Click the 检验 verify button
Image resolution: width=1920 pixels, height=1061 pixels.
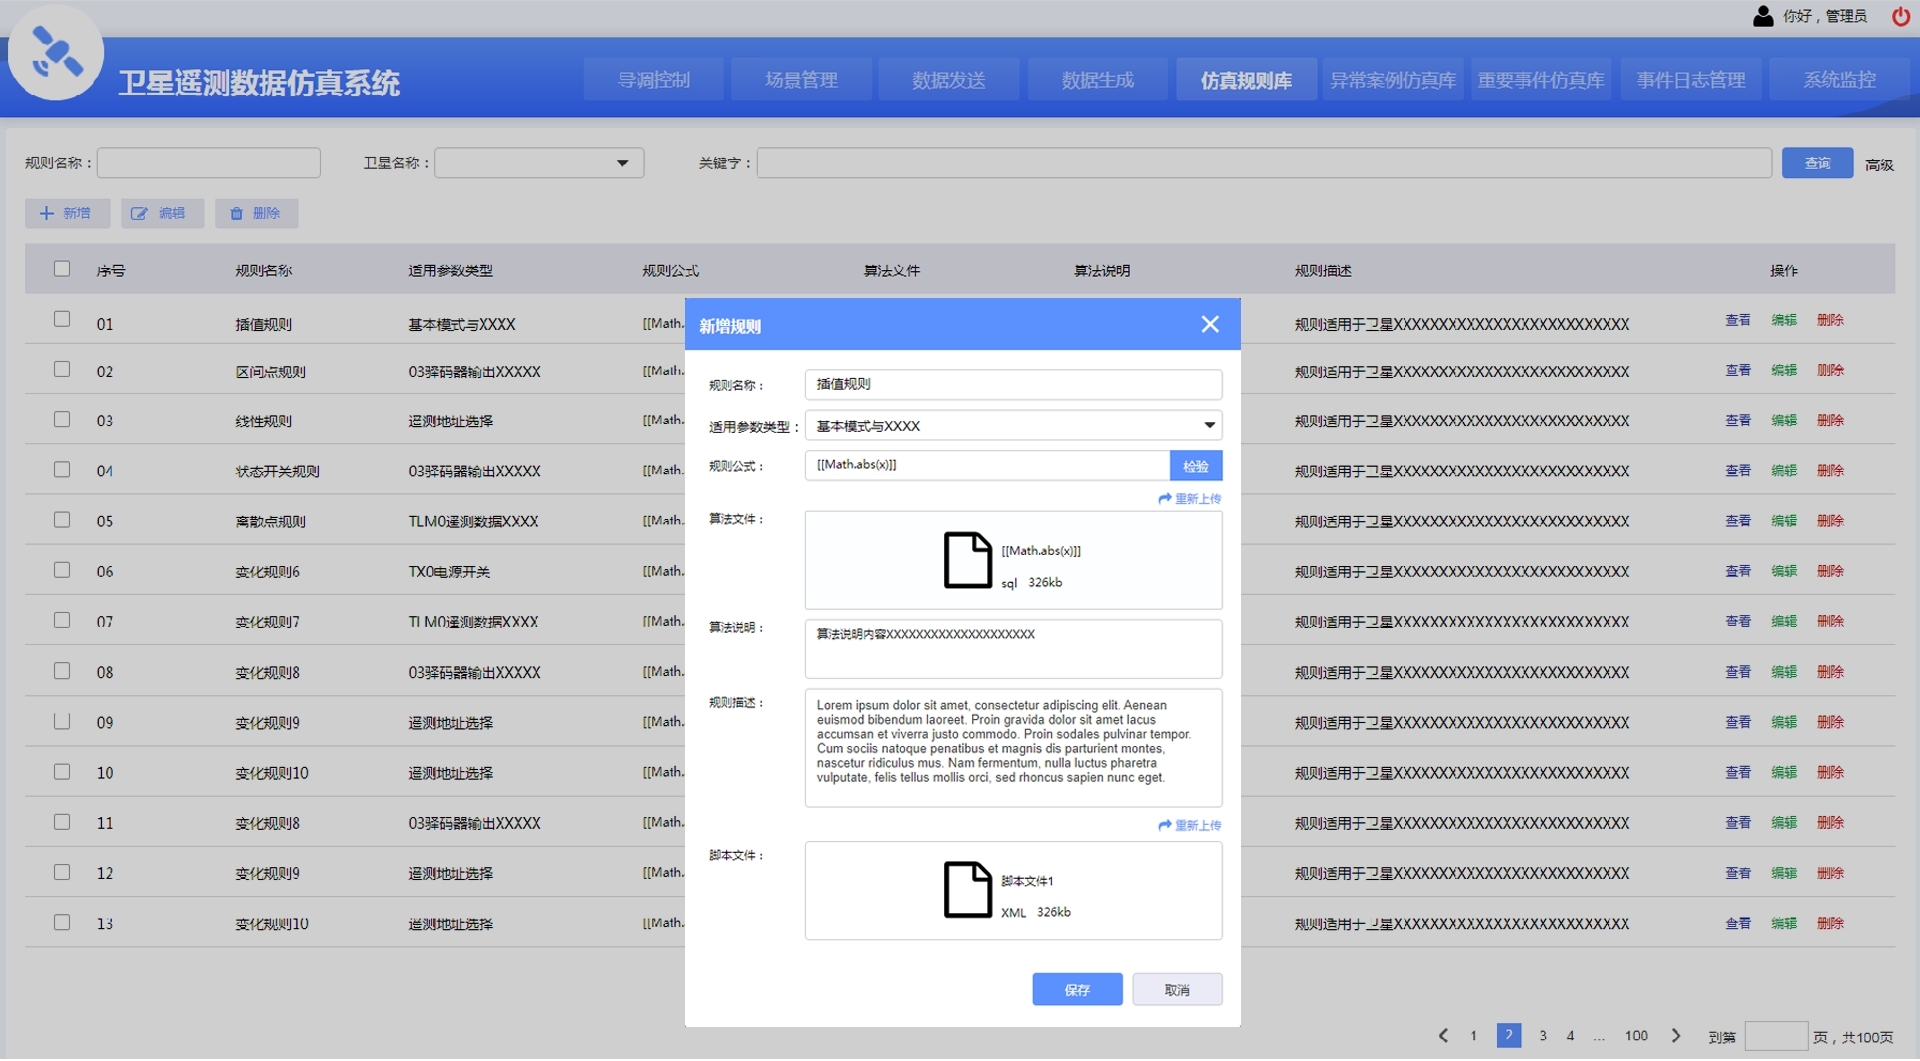(x=1196, y=466)
